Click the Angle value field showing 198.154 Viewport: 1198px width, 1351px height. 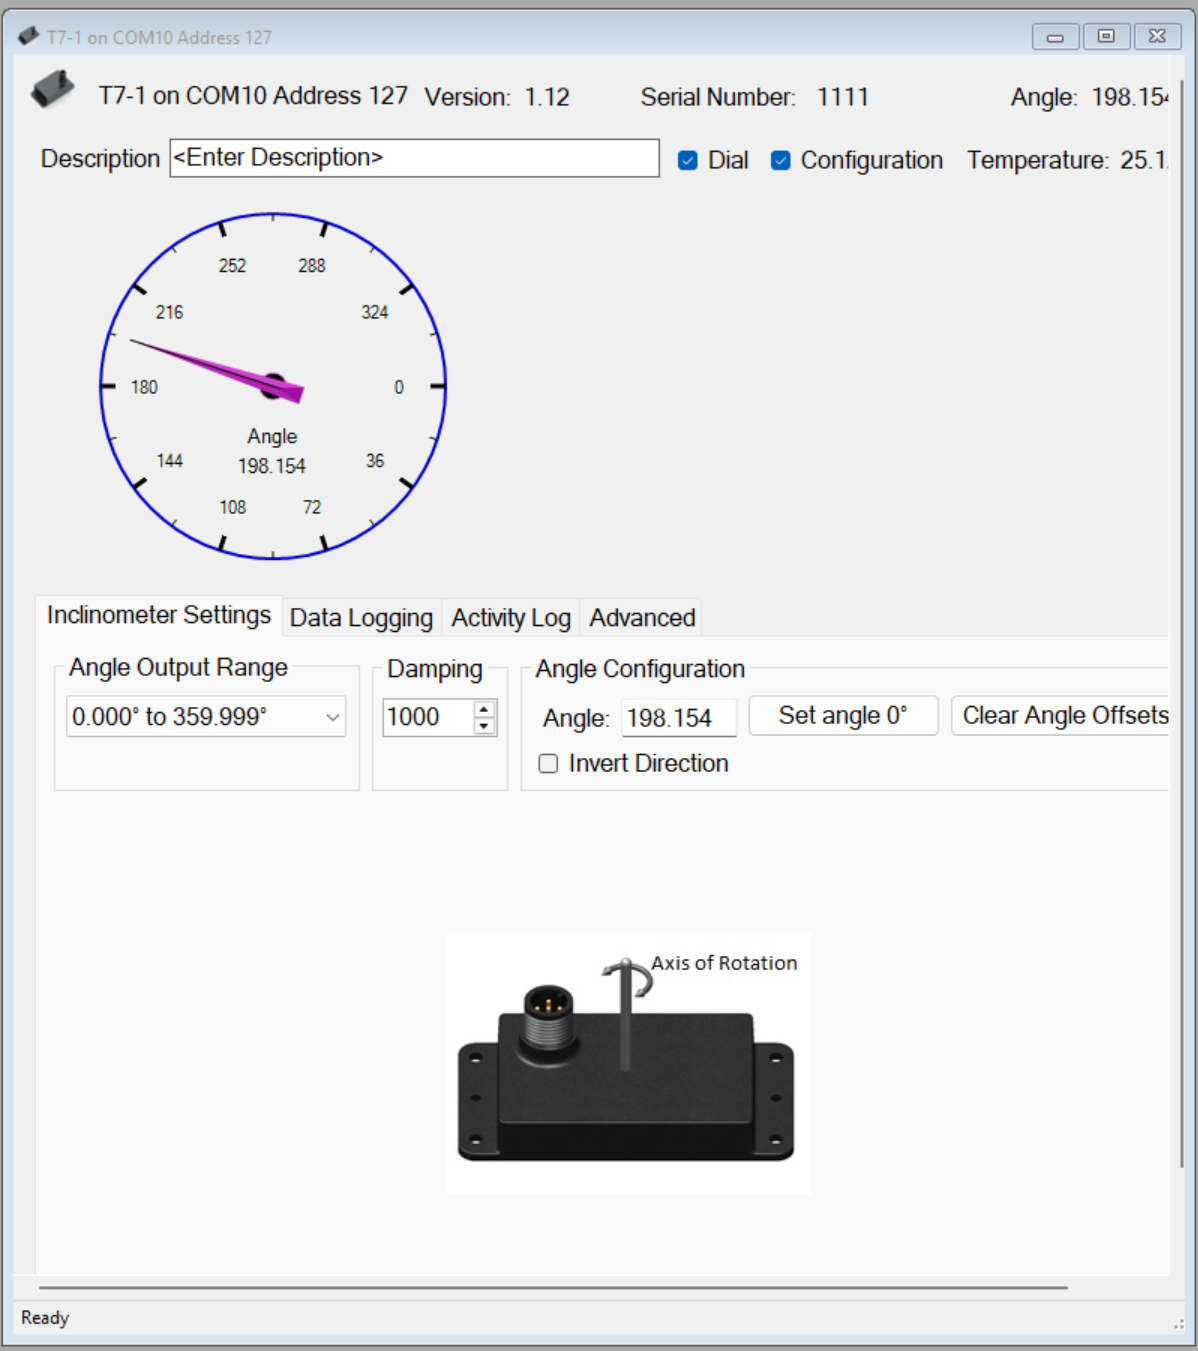click(678, 716)
